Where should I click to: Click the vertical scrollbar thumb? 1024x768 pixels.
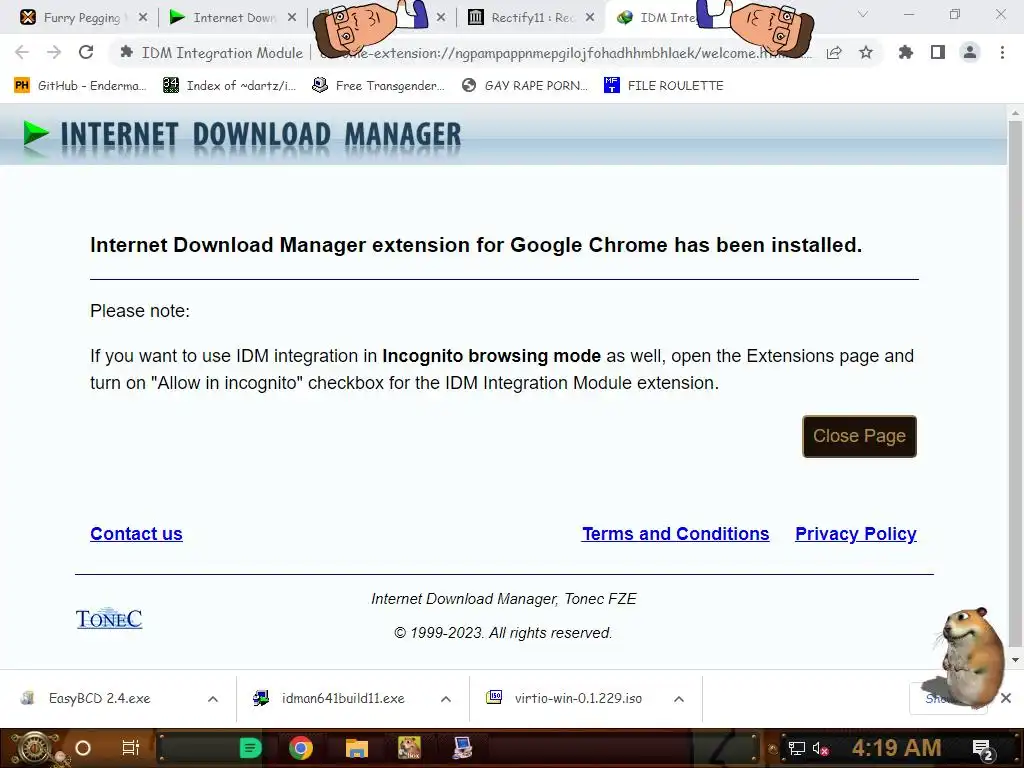(1015, 383)
